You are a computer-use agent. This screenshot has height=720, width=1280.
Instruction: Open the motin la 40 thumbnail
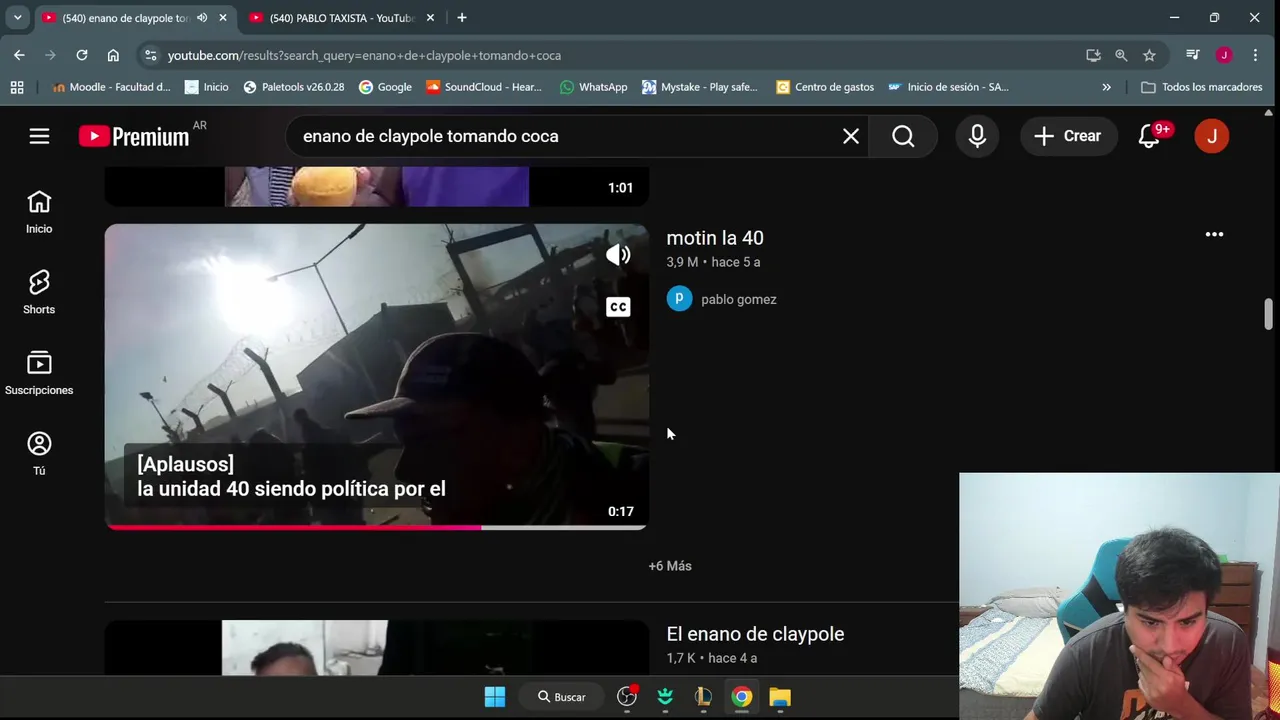377,376
